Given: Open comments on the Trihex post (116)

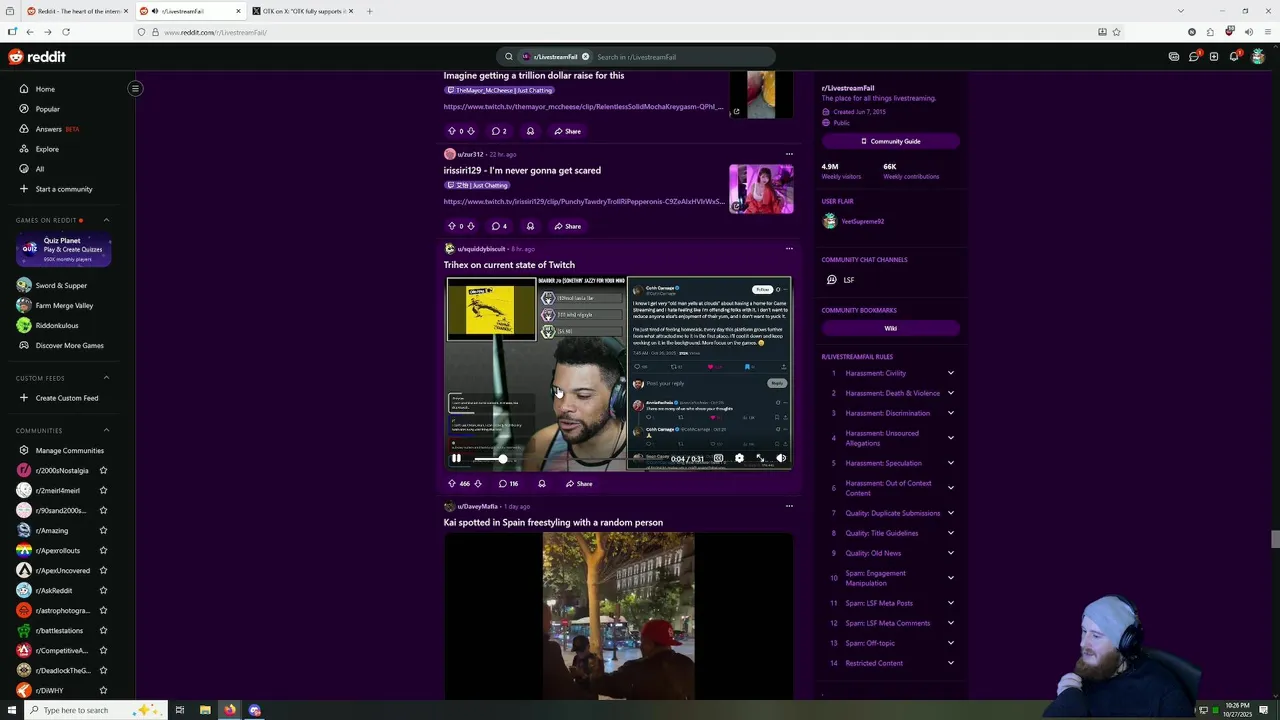Looking at the screenshot, I should [508, 483].
